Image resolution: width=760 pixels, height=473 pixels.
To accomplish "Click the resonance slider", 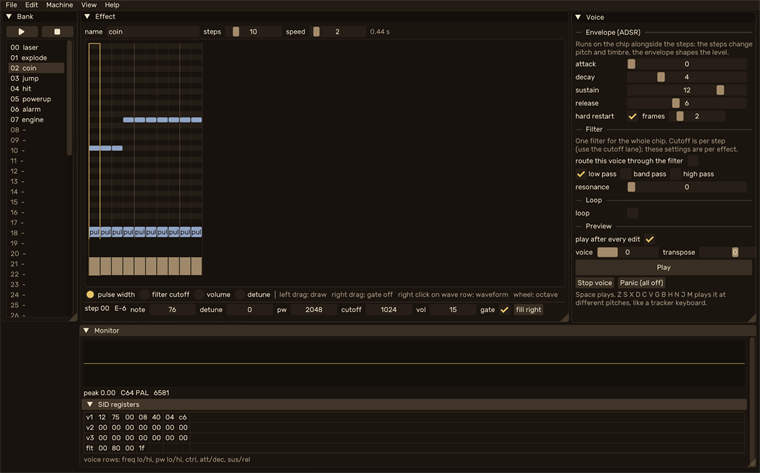I will point(686,187).
